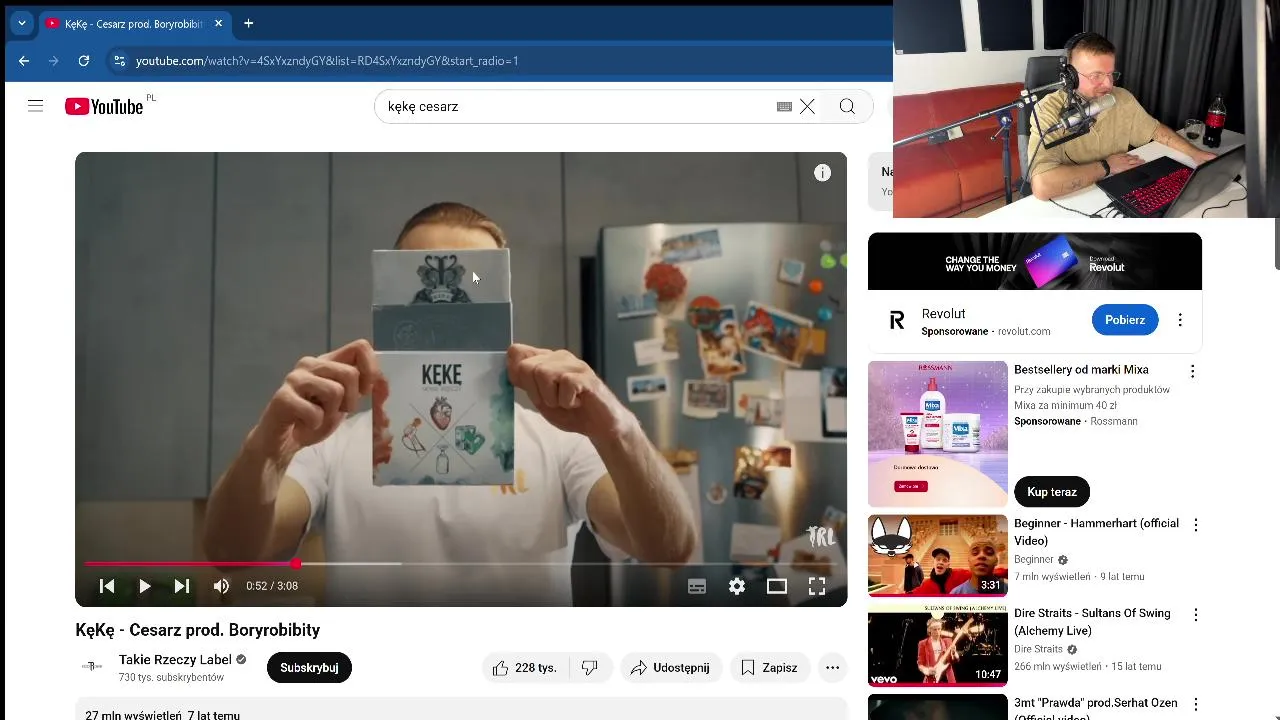Open the Rossmann Mixa ad thumbnail
Viewport: 1280px width, 720px height.
tap(938, 434)
